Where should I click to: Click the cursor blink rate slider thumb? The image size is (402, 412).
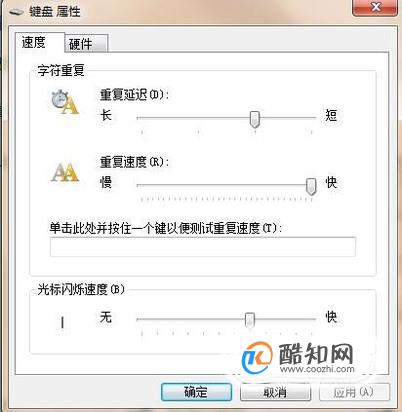point(250,320)
